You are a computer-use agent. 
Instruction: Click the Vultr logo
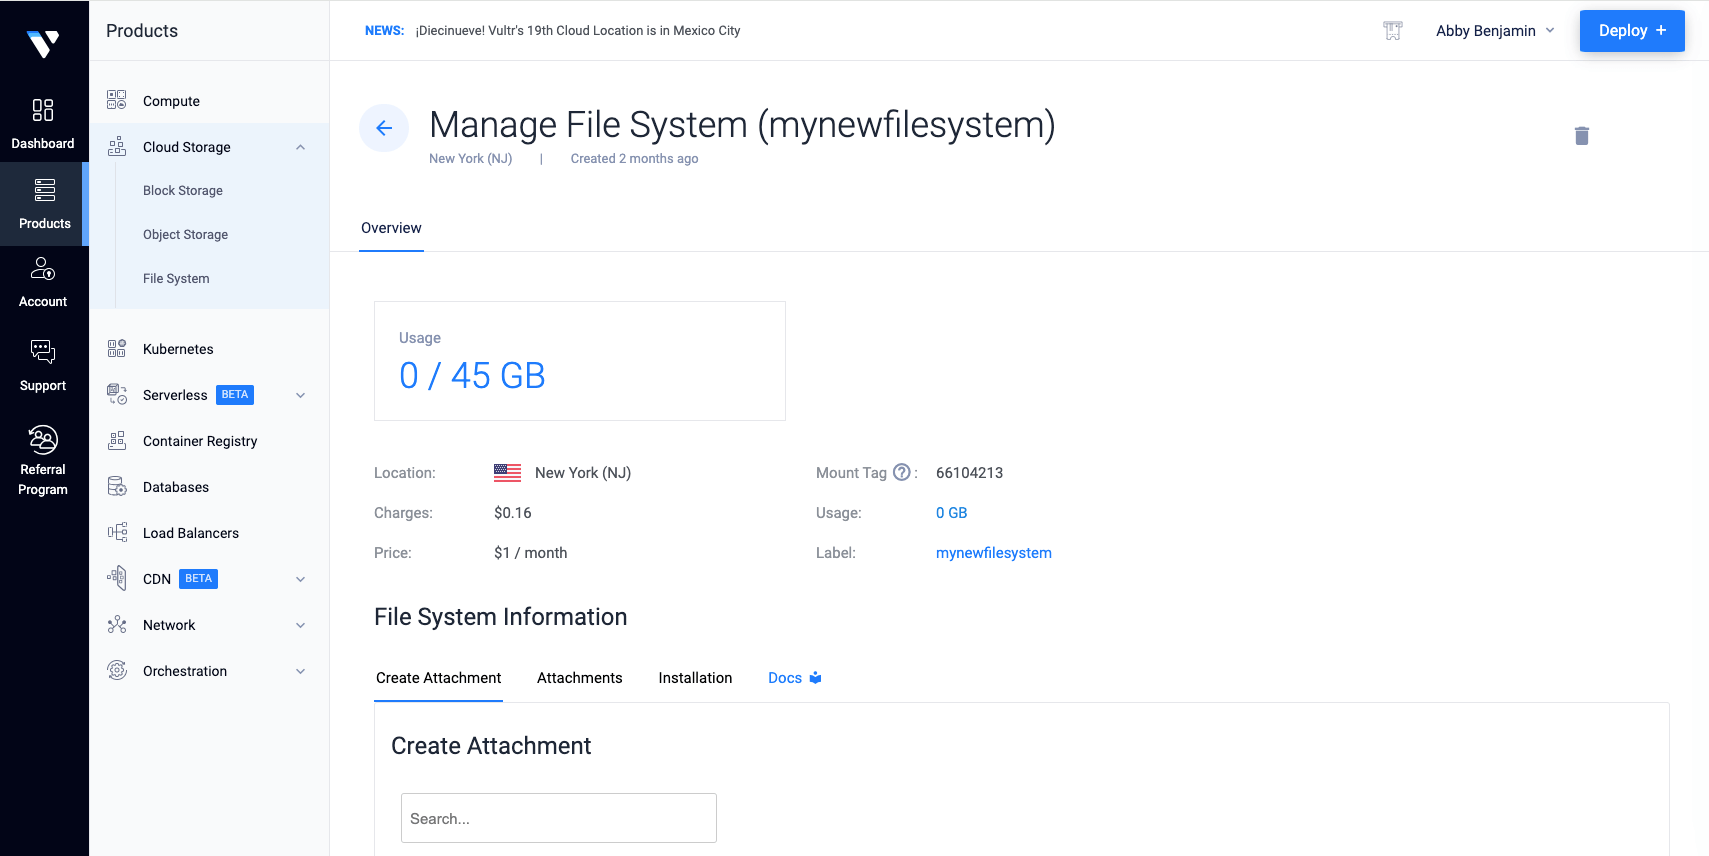[43, 43]
